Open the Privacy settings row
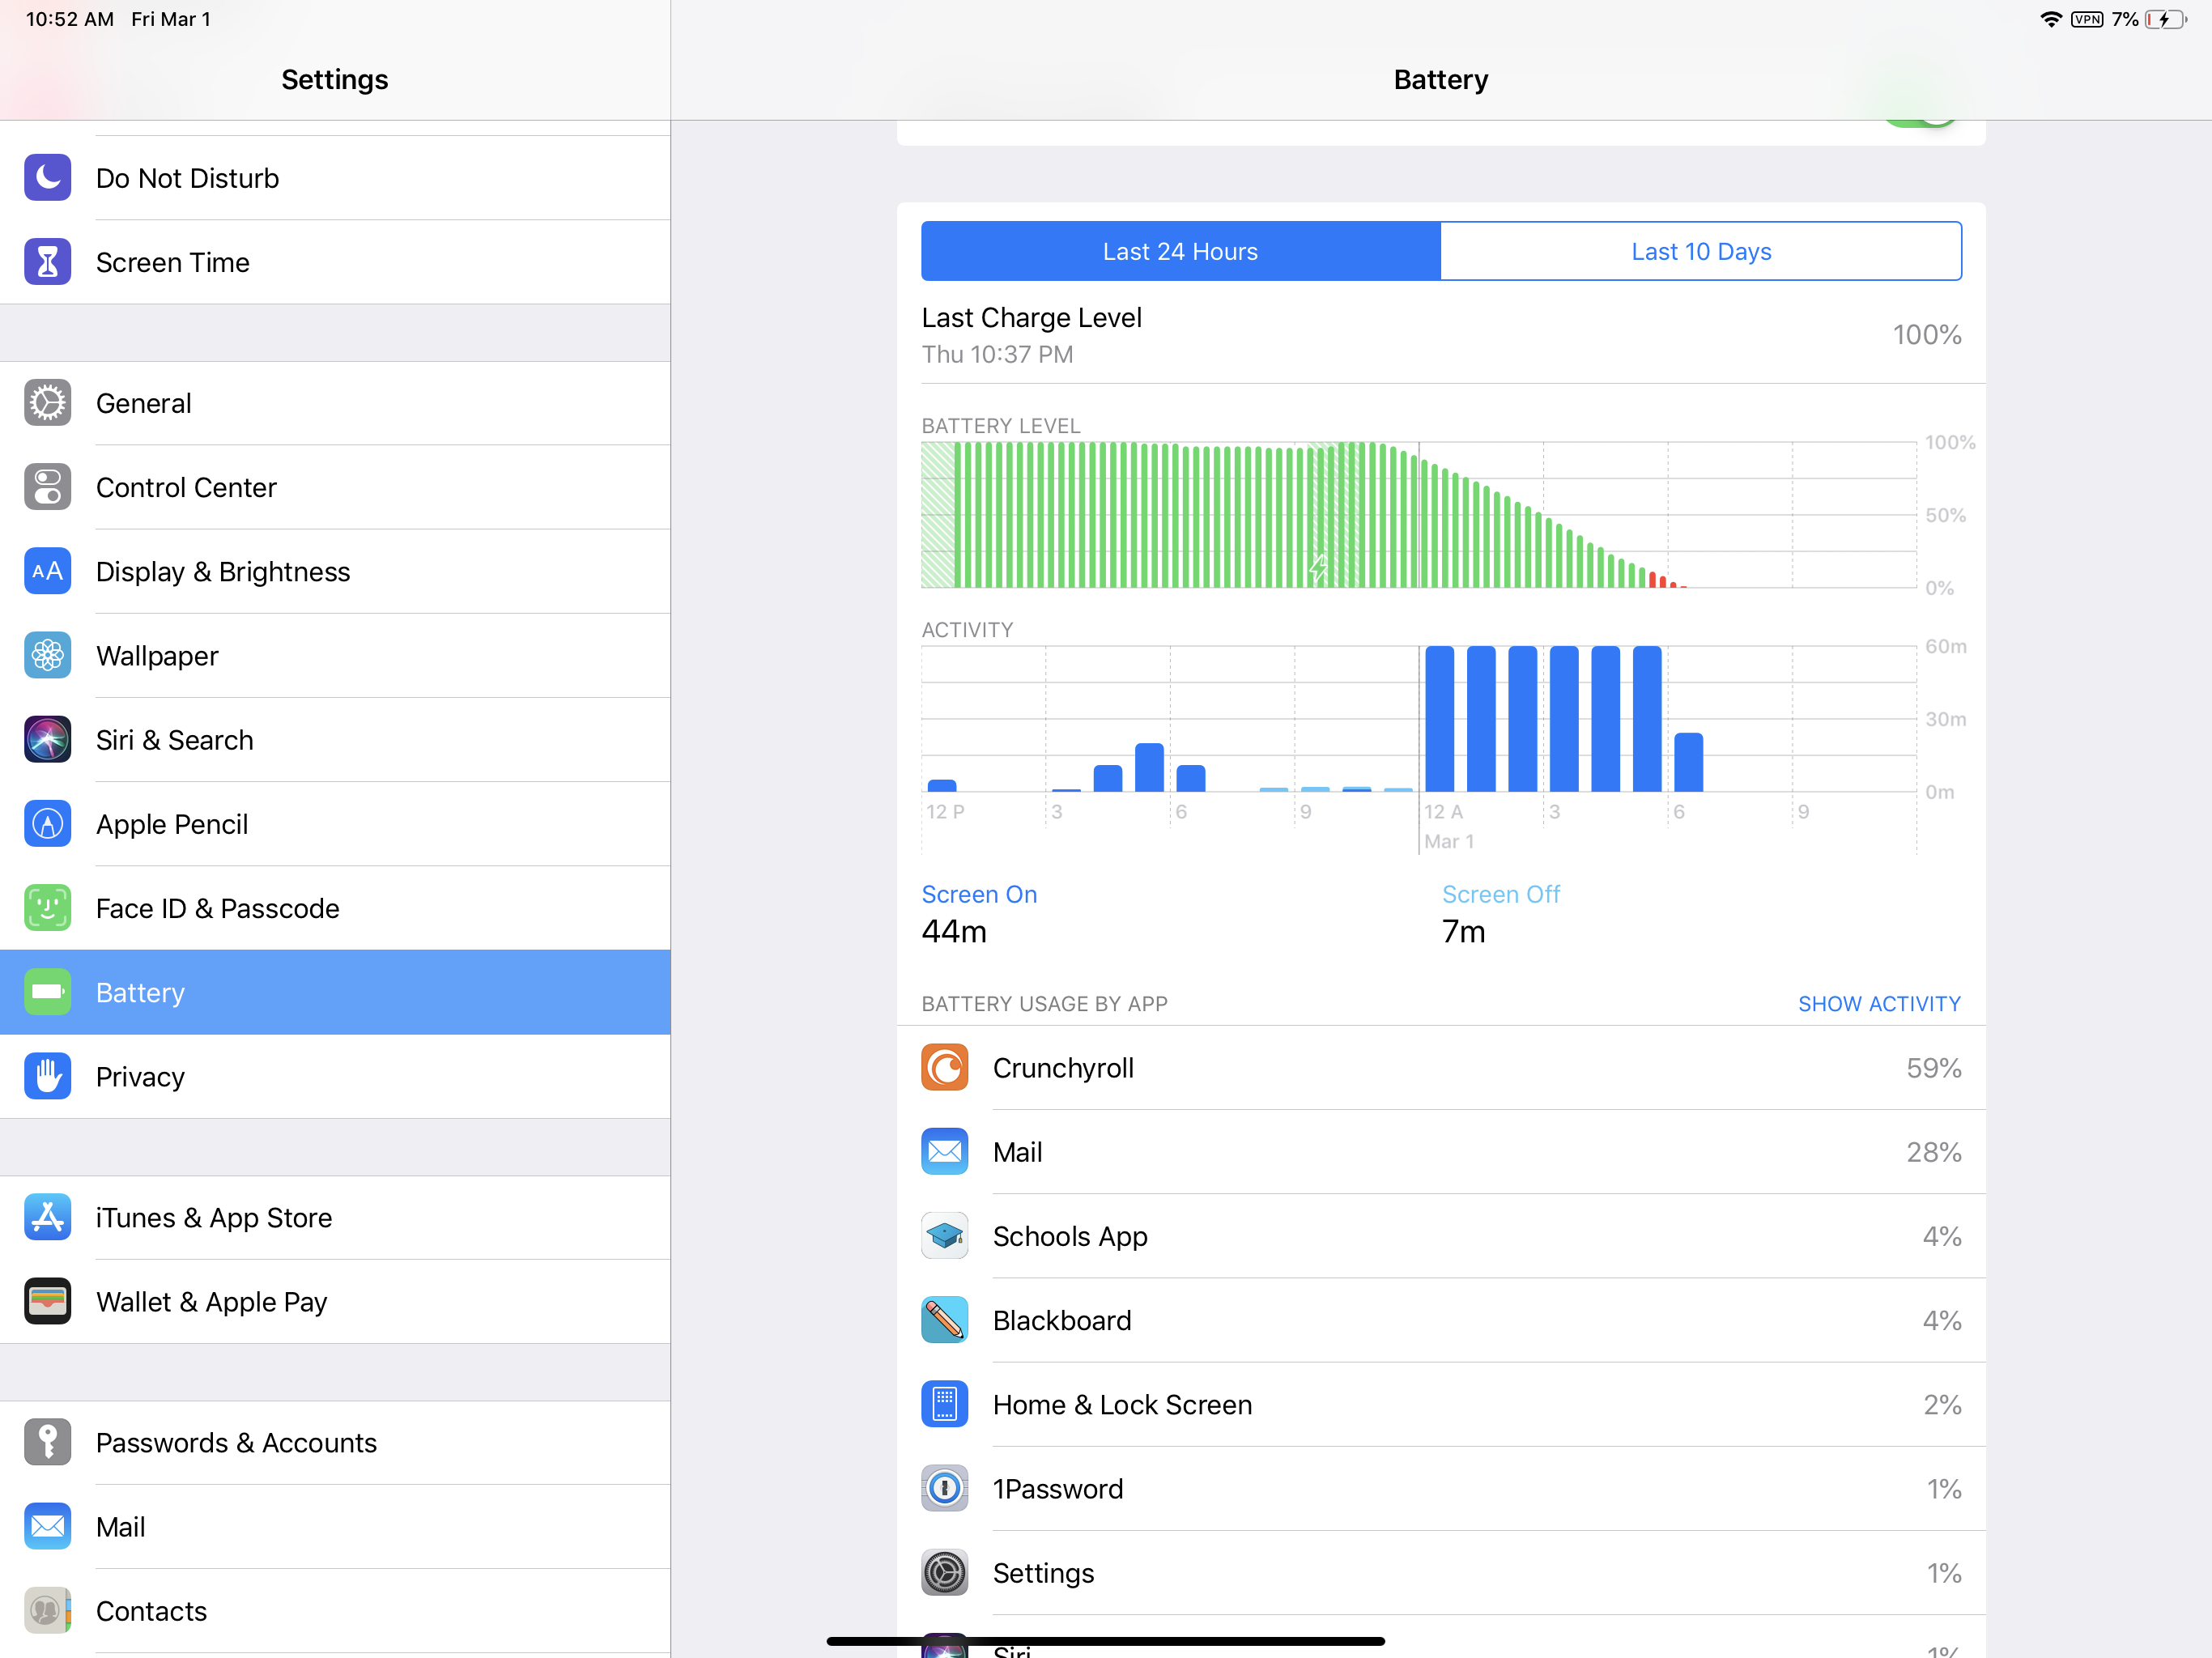Image resolution: width=2212 pixels, height=1658 pixels. point(140,1076)
